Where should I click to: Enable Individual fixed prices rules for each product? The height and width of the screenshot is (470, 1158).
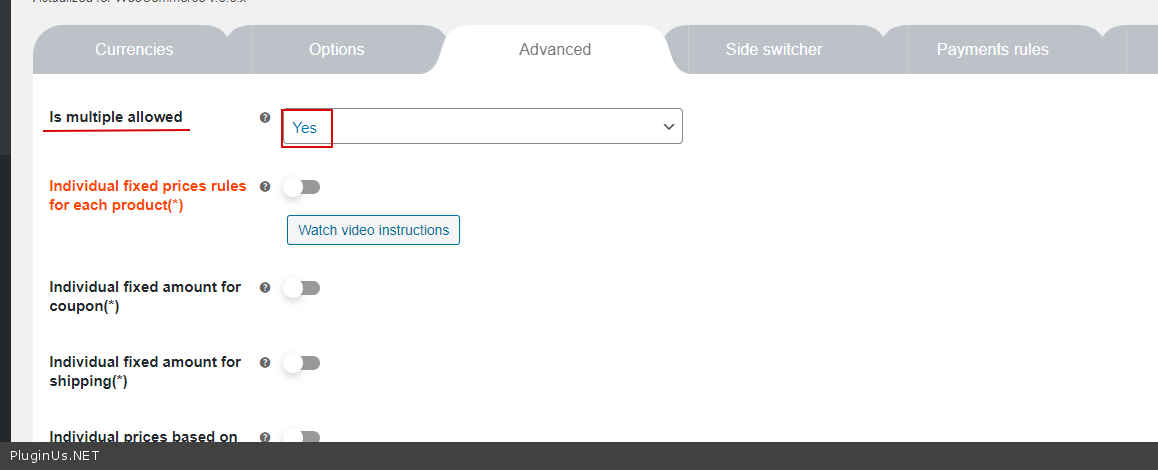point(301,187)
